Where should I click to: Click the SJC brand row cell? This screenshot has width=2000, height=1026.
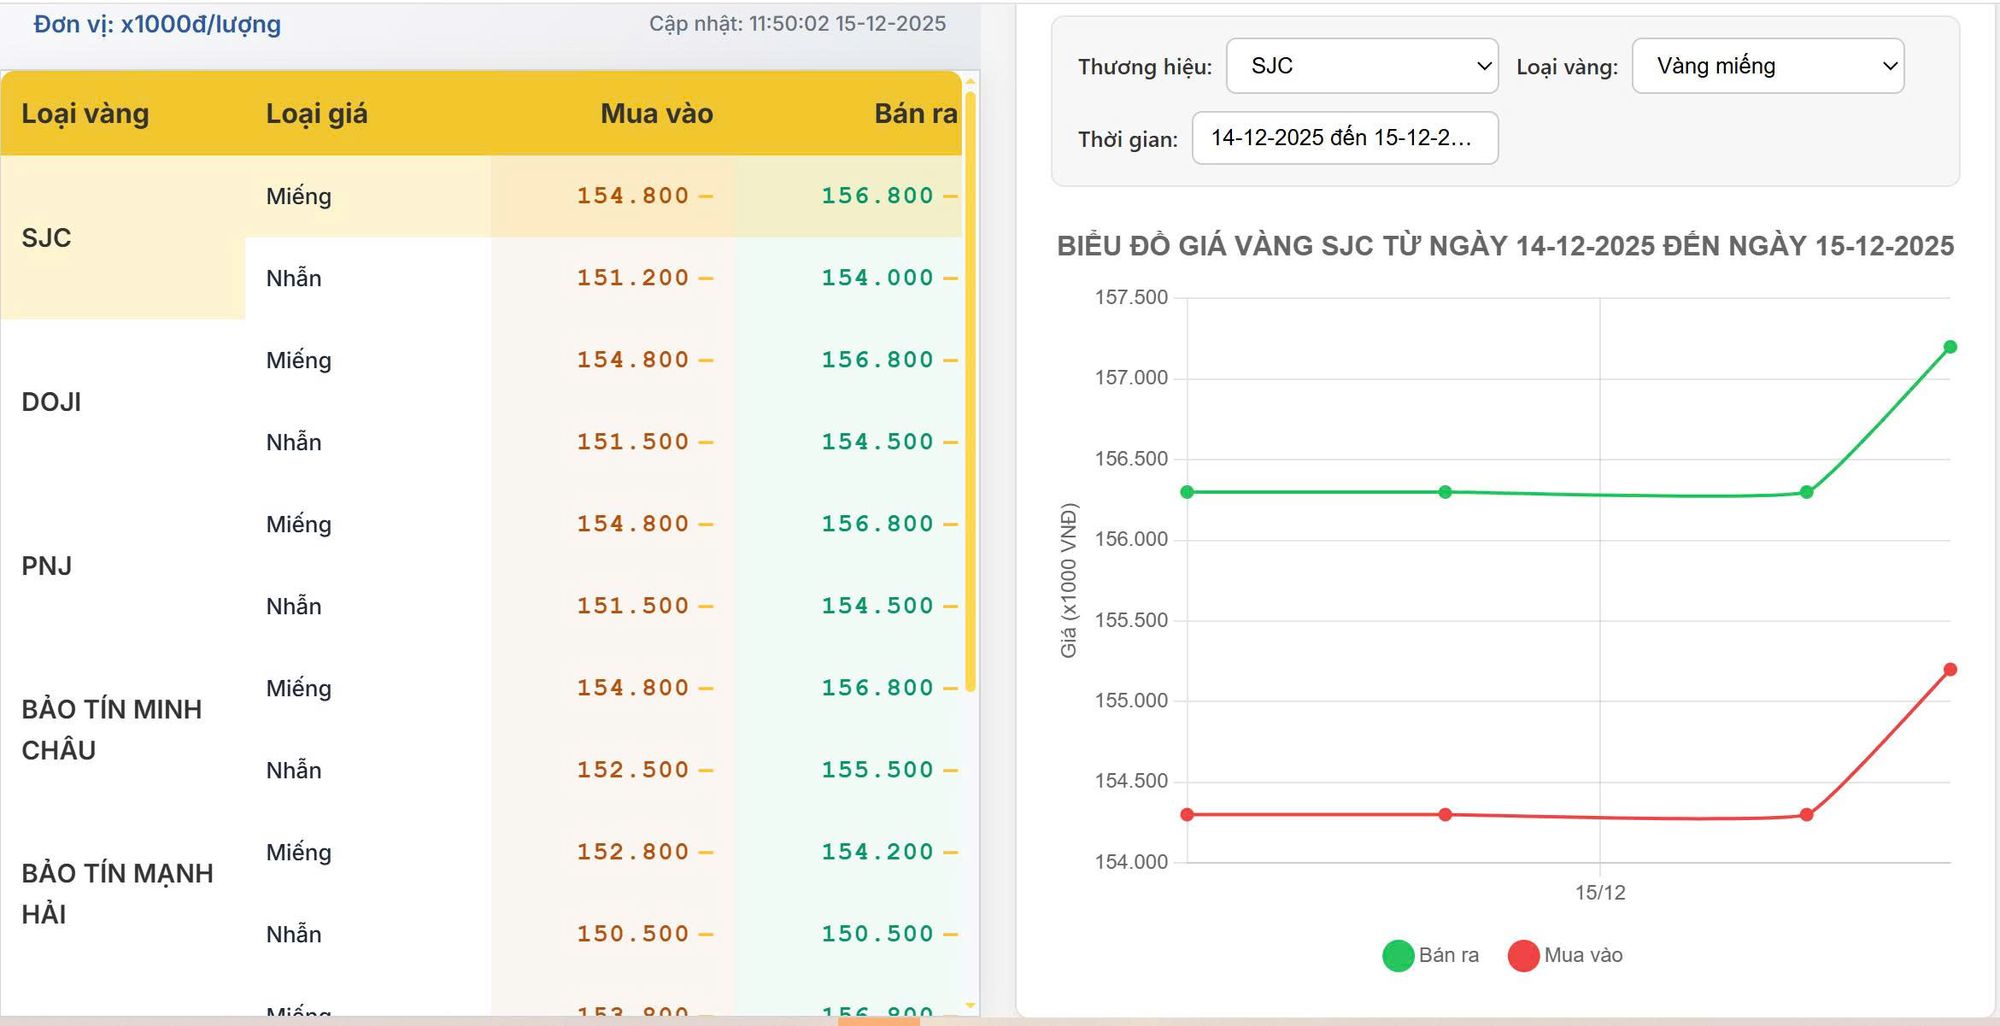click(47, 238)
